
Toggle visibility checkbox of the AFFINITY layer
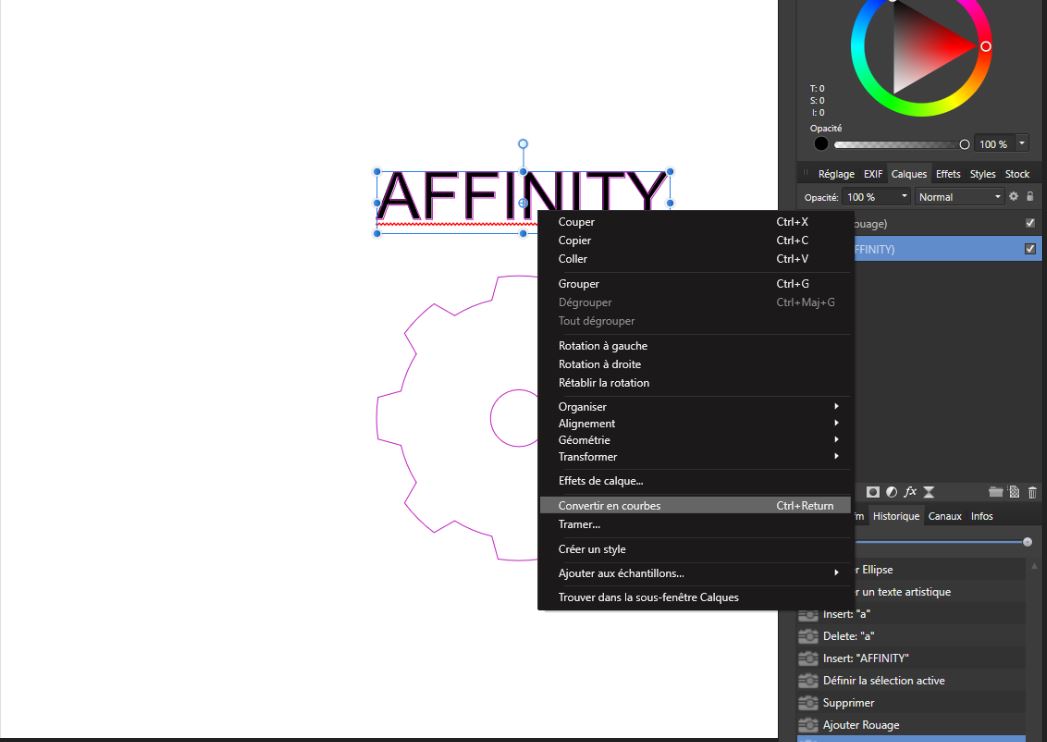pos(1030,248)
